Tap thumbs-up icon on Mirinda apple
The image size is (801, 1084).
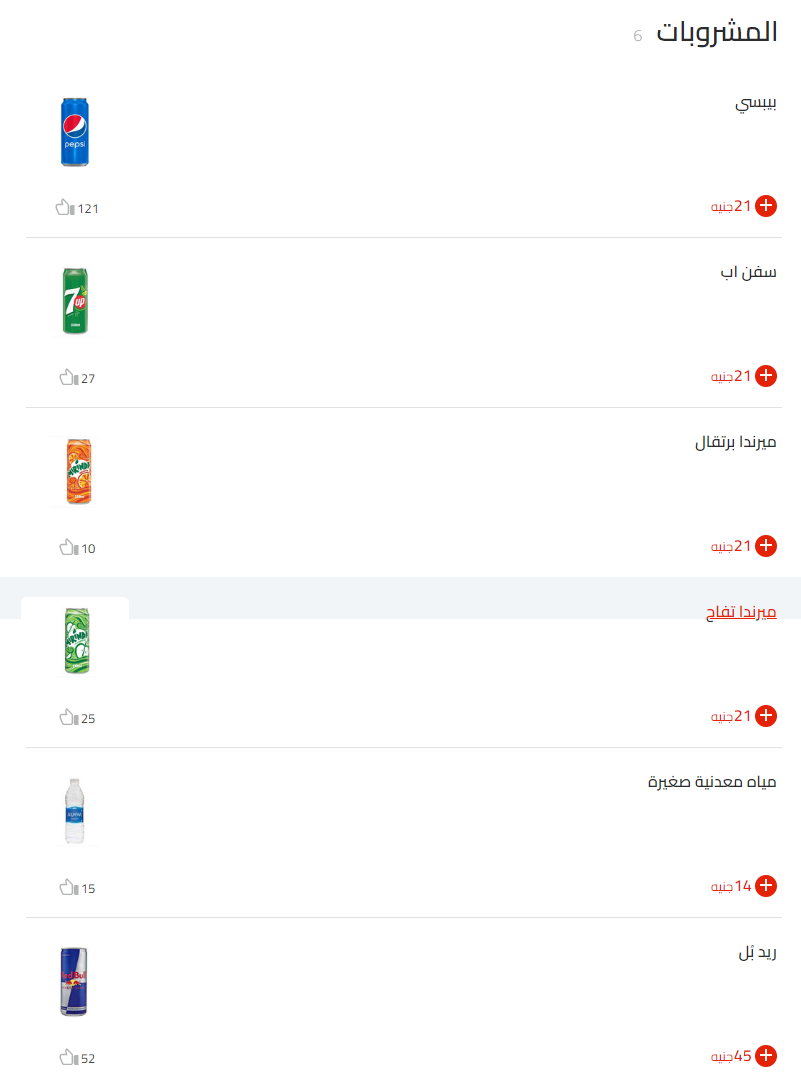[x=68, y=717]
